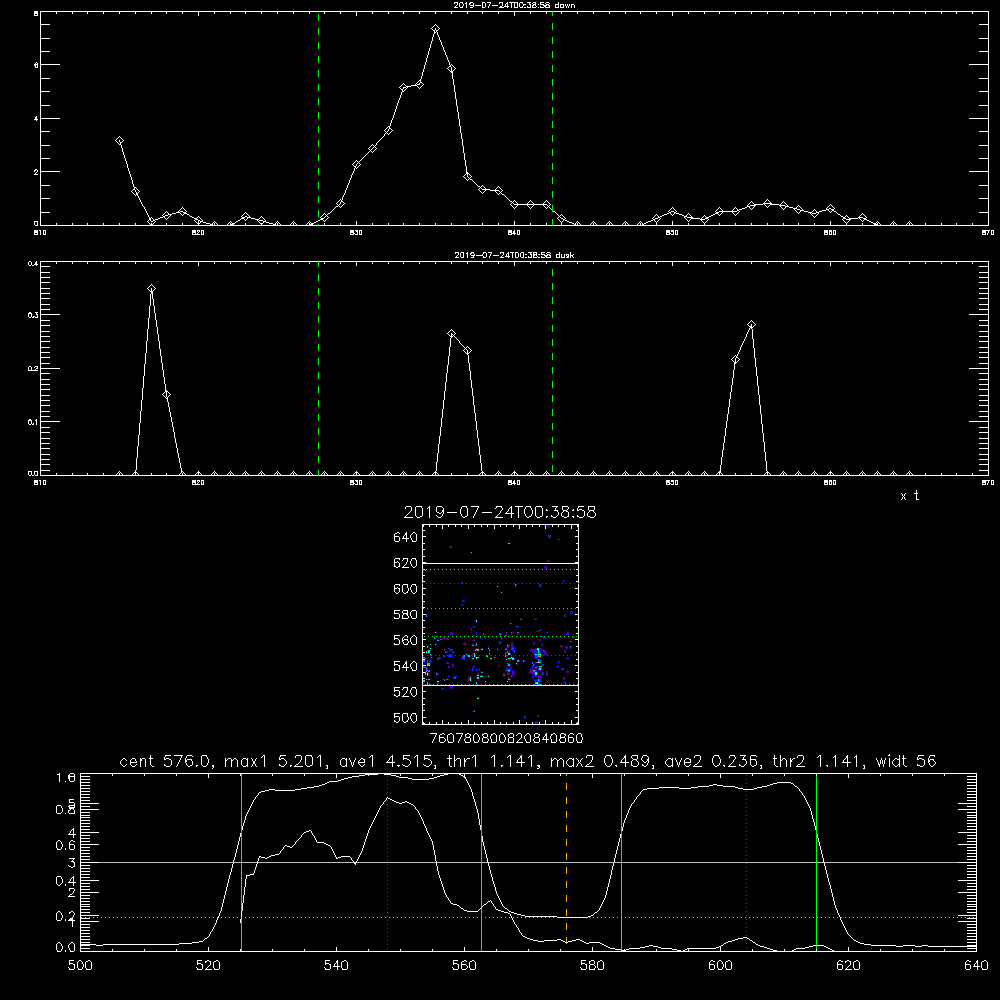Click the orange dashed center line in bottom plot

pyautogui.click(x=566, y=862)
